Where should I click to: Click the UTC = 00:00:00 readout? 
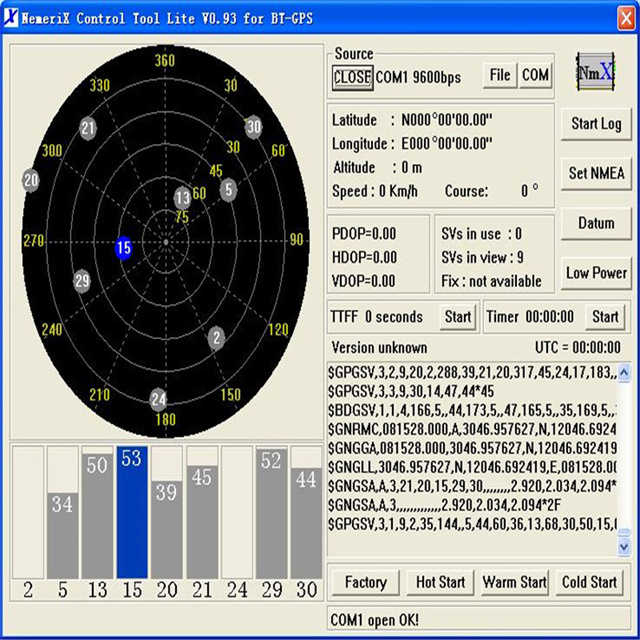point(578,348)
